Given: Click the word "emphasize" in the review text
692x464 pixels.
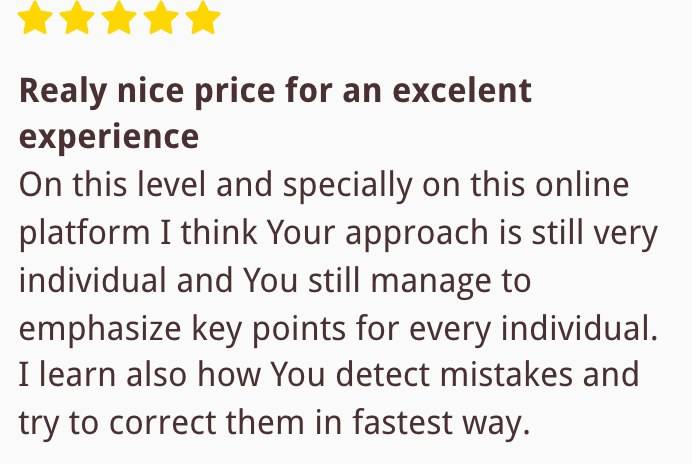Looking at the screenshot, I should point(100,330).
